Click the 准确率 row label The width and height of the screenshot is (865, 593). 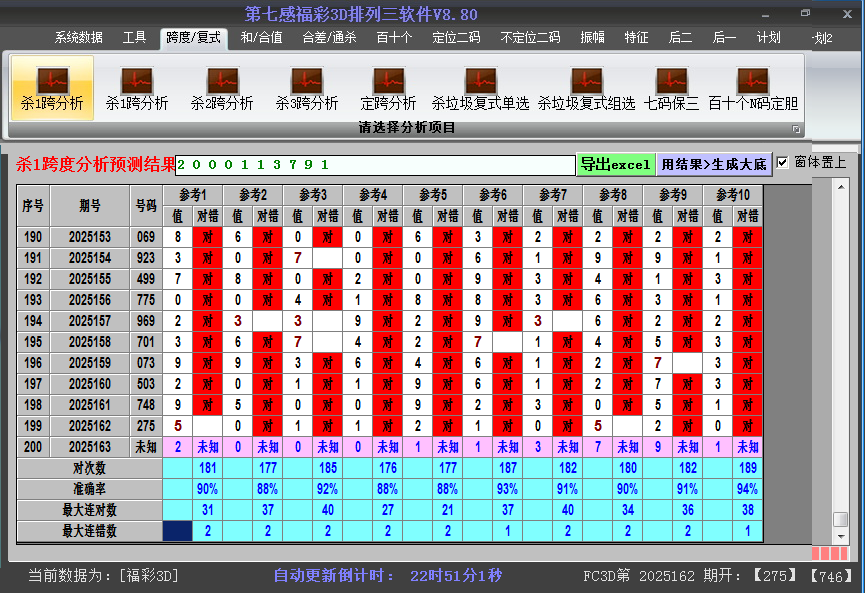[89, 489]
